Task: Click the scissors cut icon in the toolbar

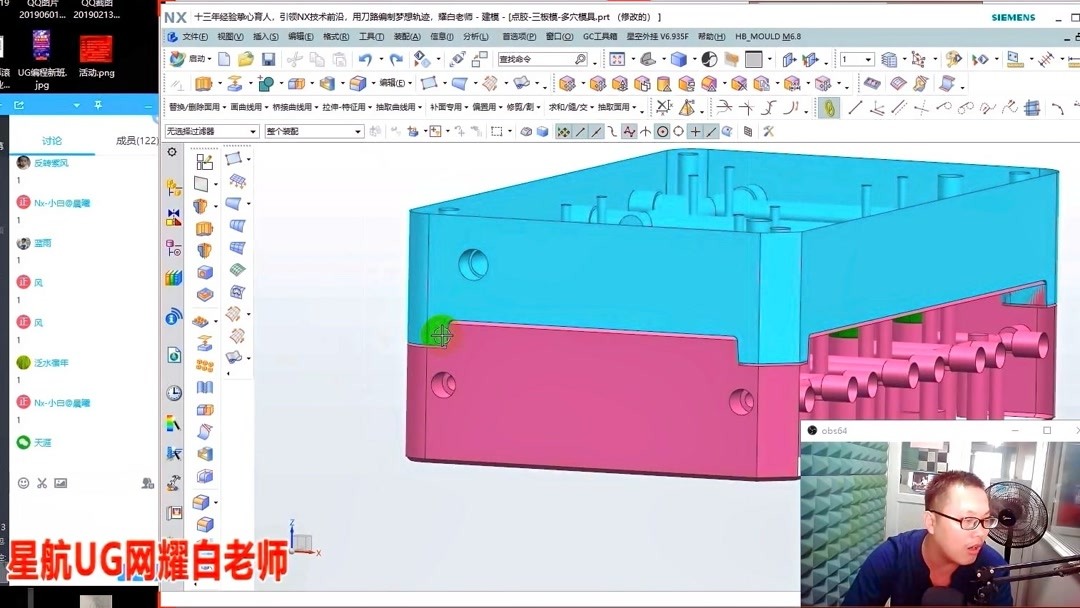Action: point(292,59)
